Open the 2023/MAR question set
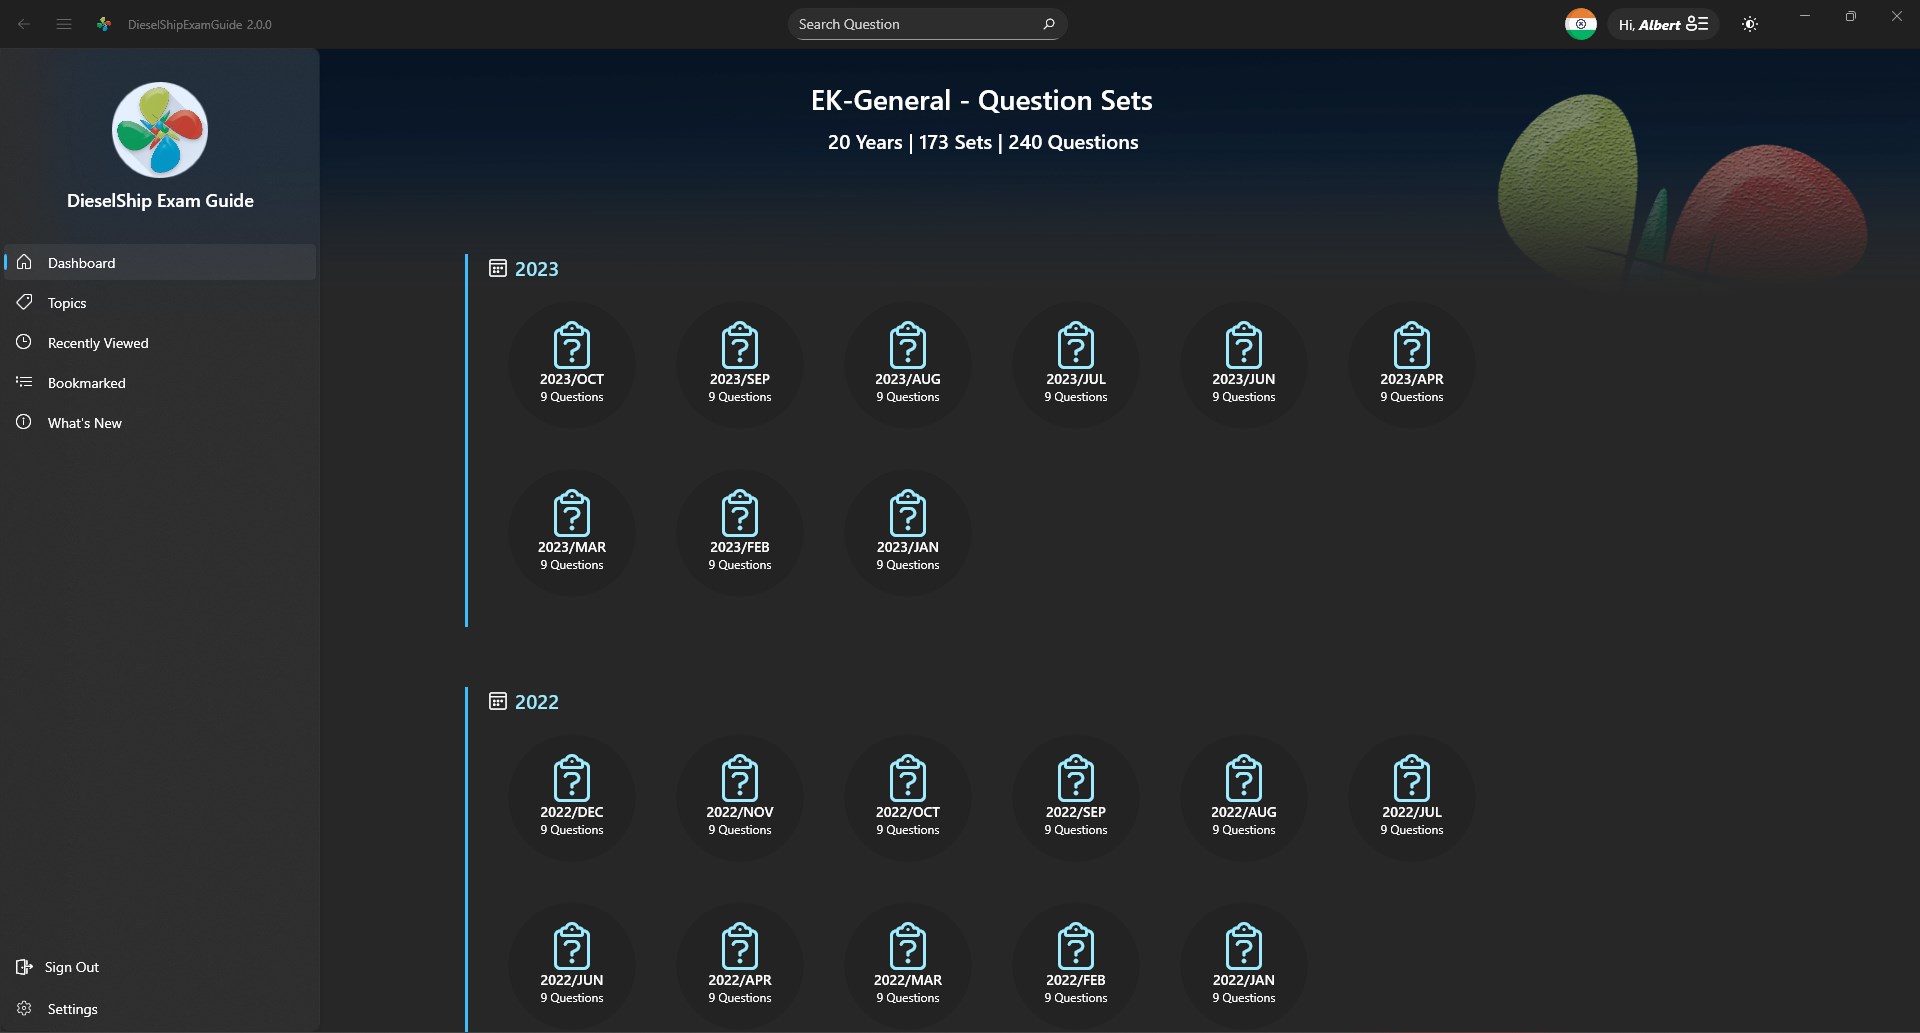1920x1033 pixels. 572,533
